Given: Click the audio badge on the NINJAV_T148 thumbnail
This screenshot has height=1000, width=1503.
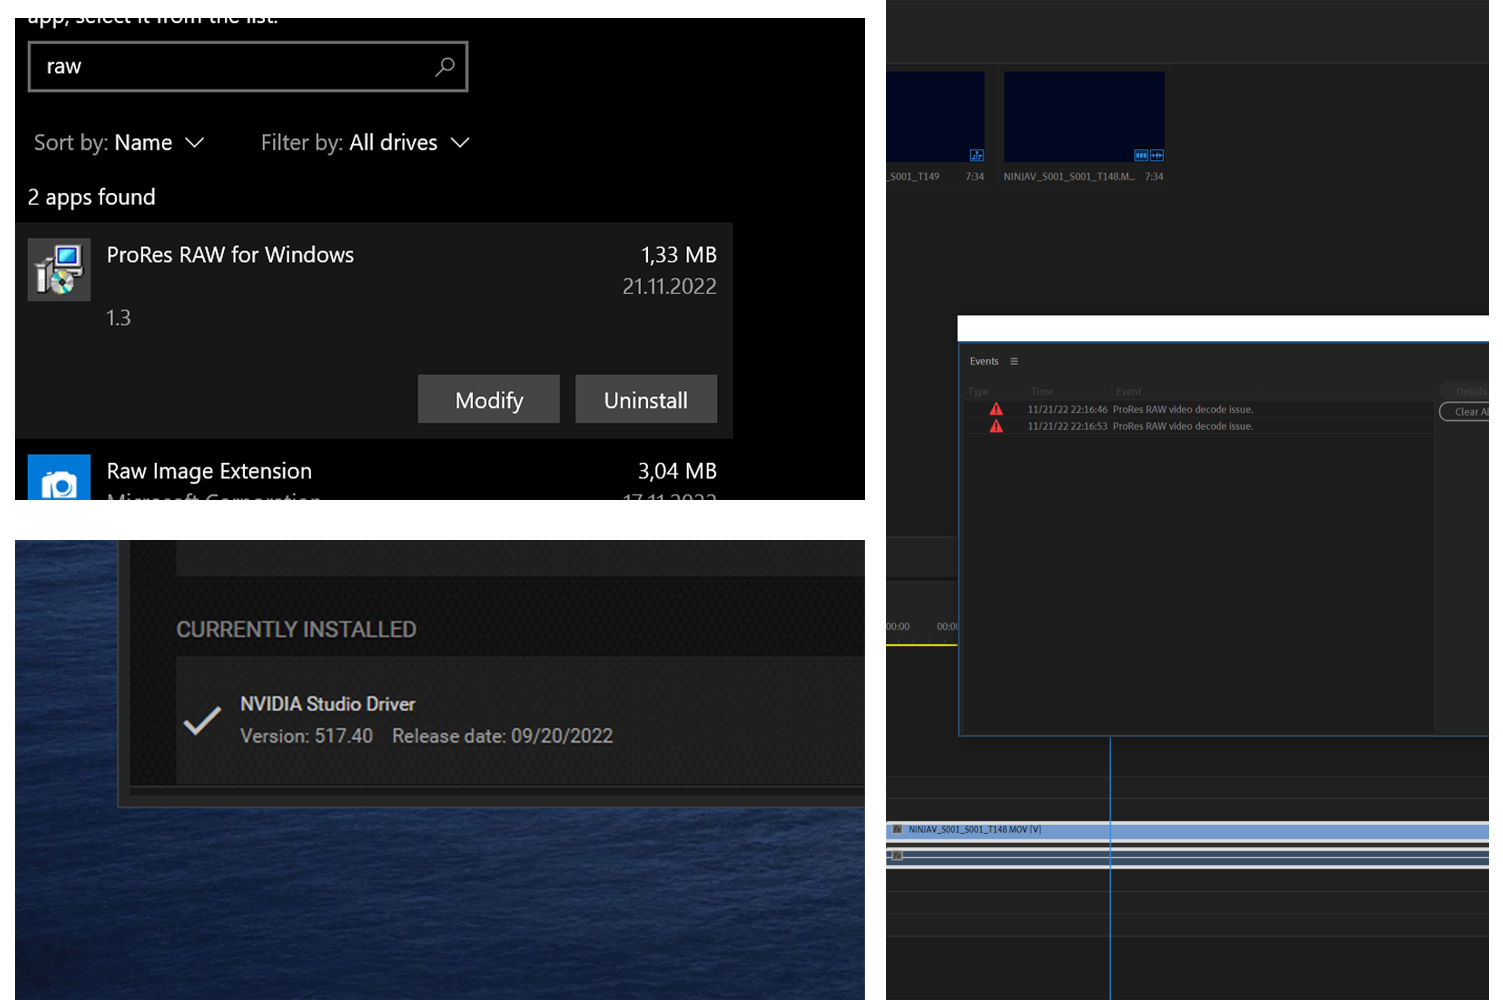Looking at the screenshot, I should tap(1157, 155).
